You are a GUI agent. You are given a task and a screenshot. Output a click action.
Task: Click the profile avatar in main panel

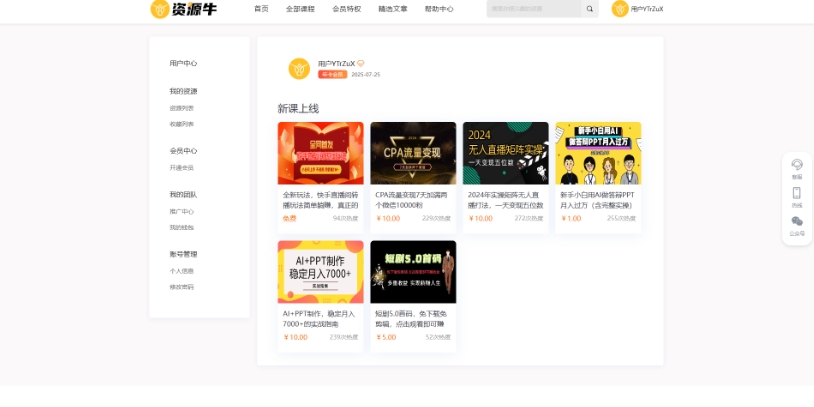[x=299, y=69]
